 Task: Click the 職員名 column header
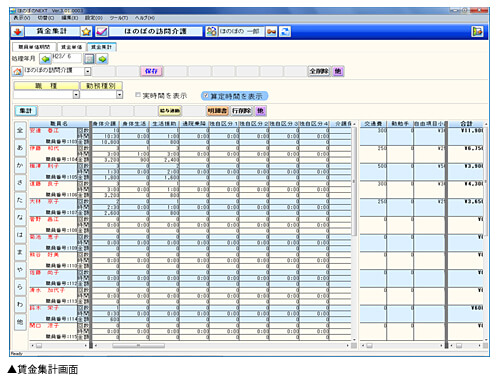tap(59, 124)
